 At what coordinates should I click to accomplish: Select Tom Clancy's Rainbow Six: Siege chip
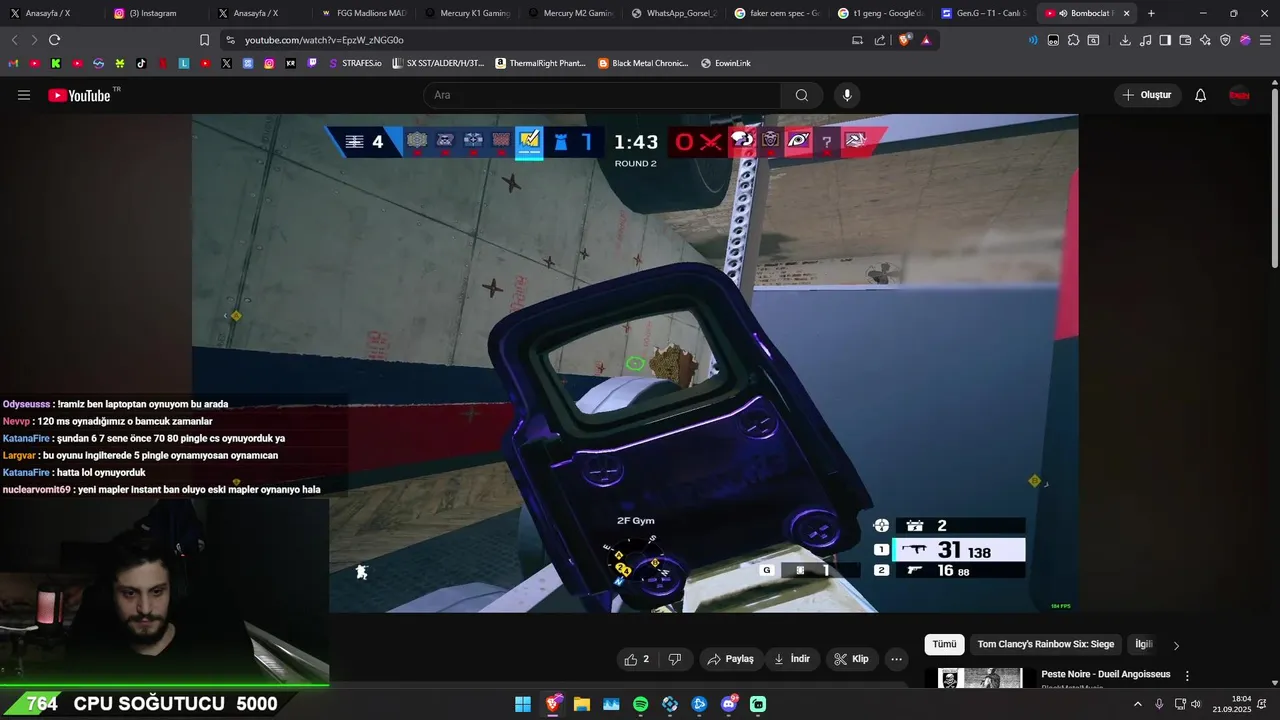pyautogui.click(x=1045, y=645)
